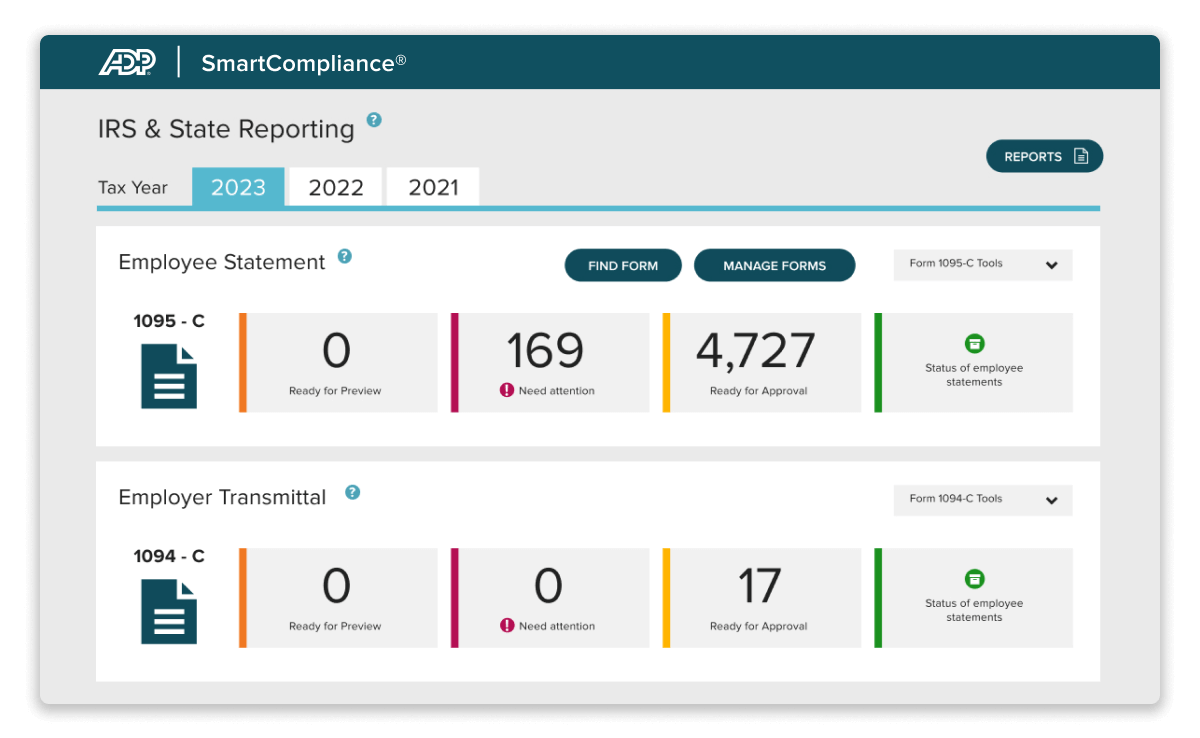Open MANAGE FORMS for 1095-C
Viewport: 1200px width, 738px height.
774,265
